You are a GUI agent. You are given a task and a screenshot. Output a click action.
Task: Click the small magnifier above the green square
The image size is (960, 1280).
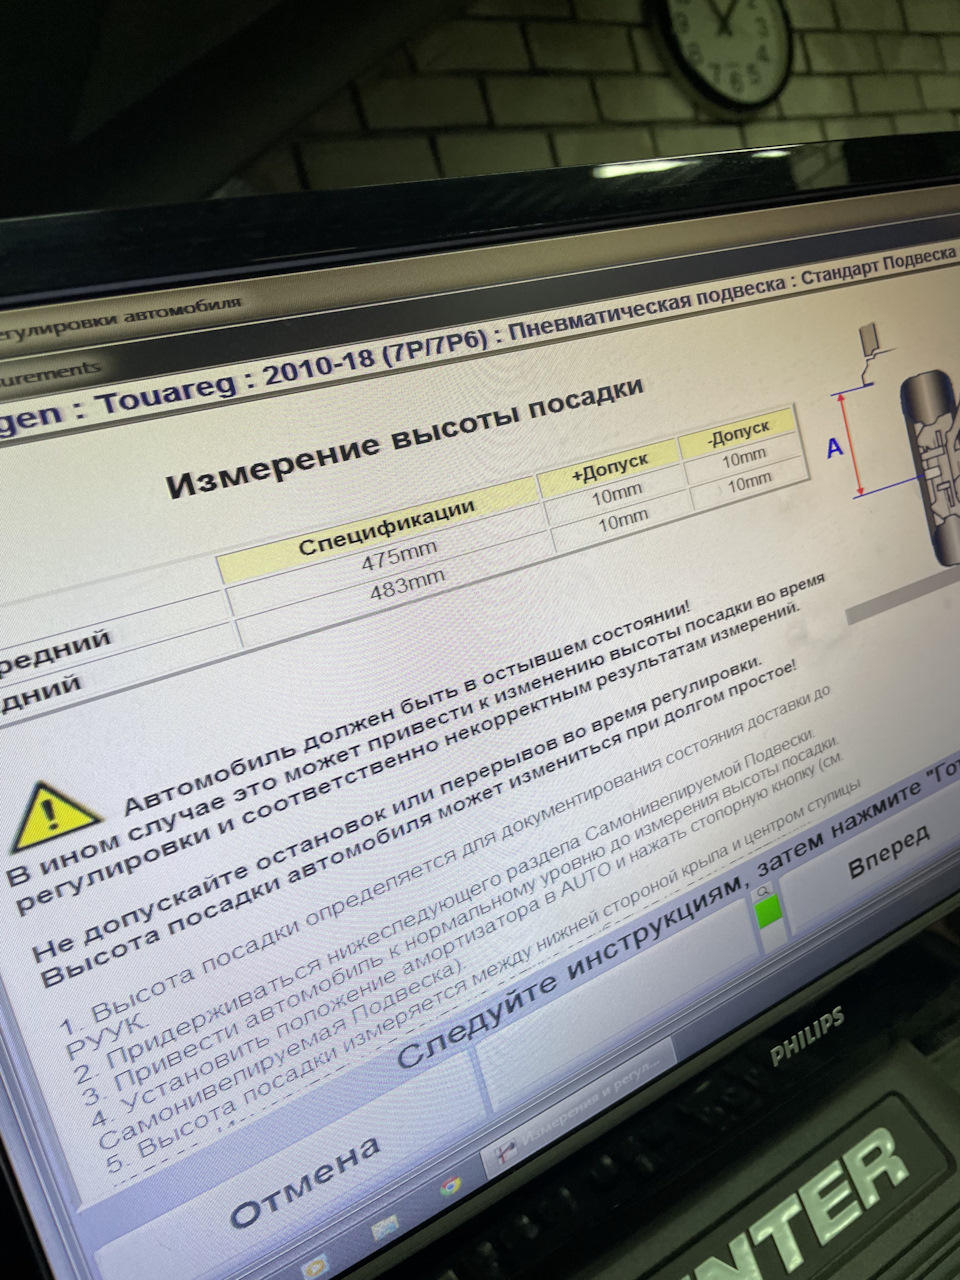[764, 889]
